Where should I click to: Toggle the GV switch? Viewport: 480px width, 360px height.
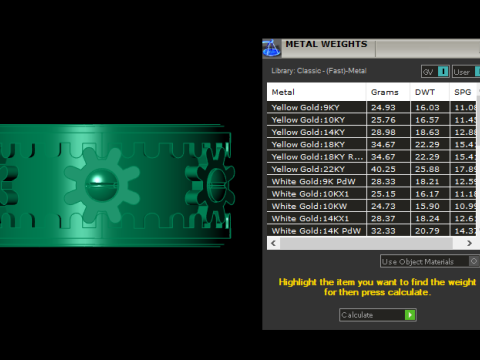[435, 71]
